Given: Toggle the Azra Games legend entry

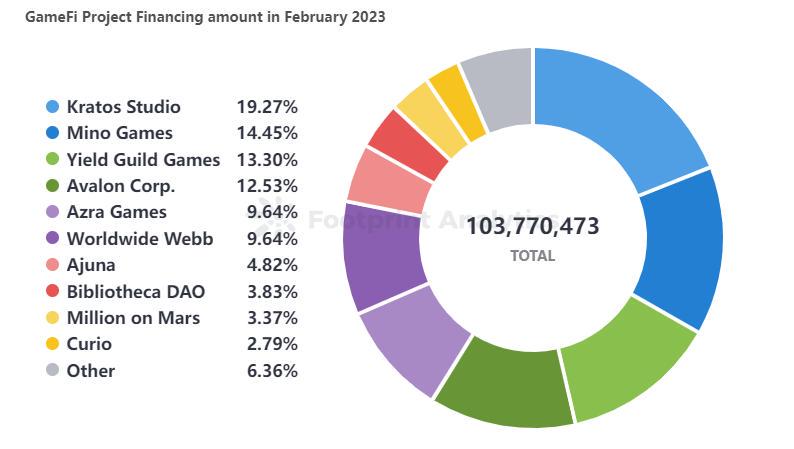Looking at the screenshot, I should tap(116, 212).
